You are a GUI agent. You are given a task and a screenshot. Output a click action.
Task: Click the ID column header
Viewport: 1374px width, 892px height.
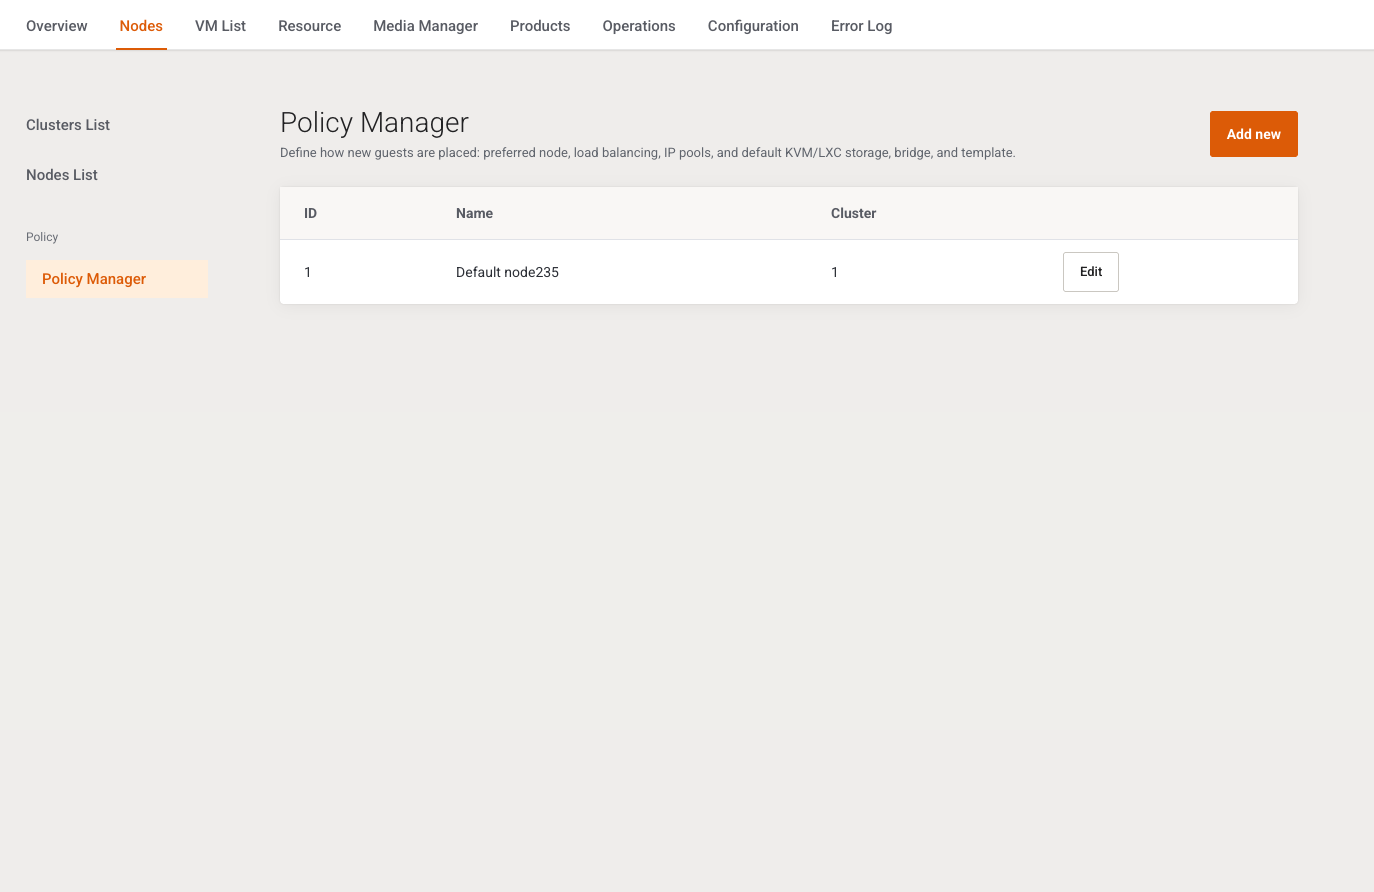coord(310,213)
